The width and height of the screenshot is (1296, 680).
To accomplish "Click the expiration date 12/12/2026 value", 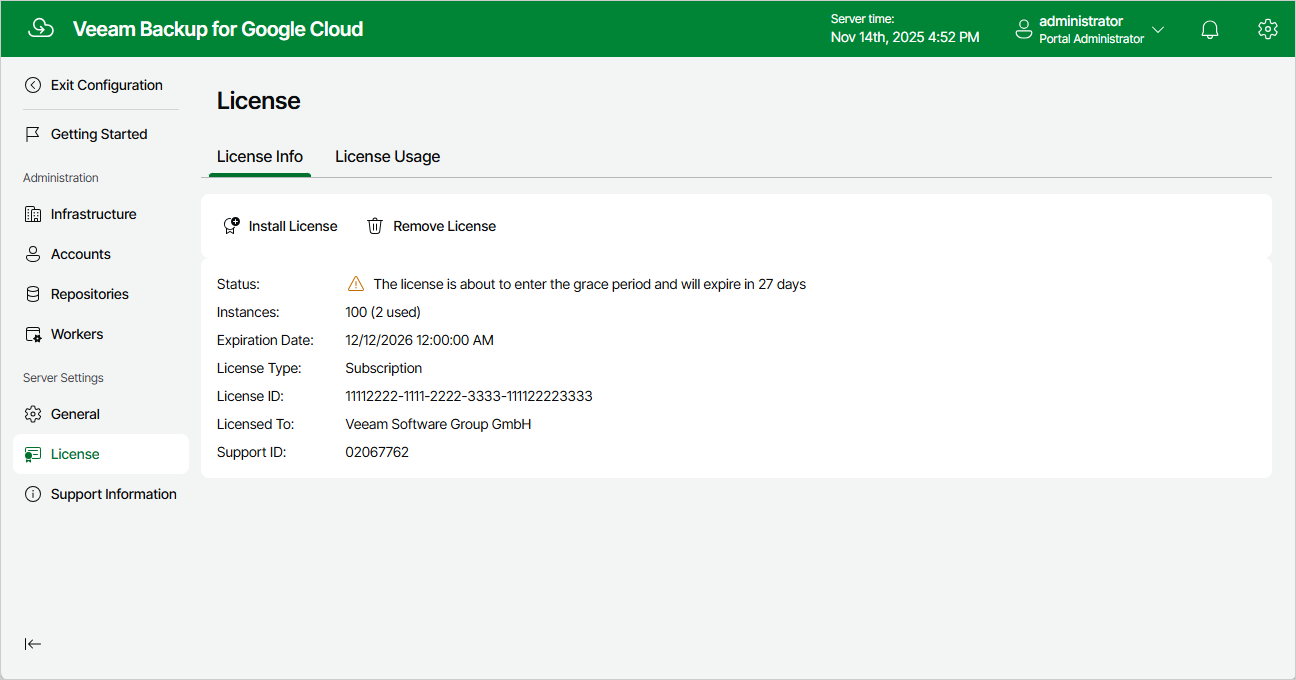I will pyautogui.click(x=420, y=340).
